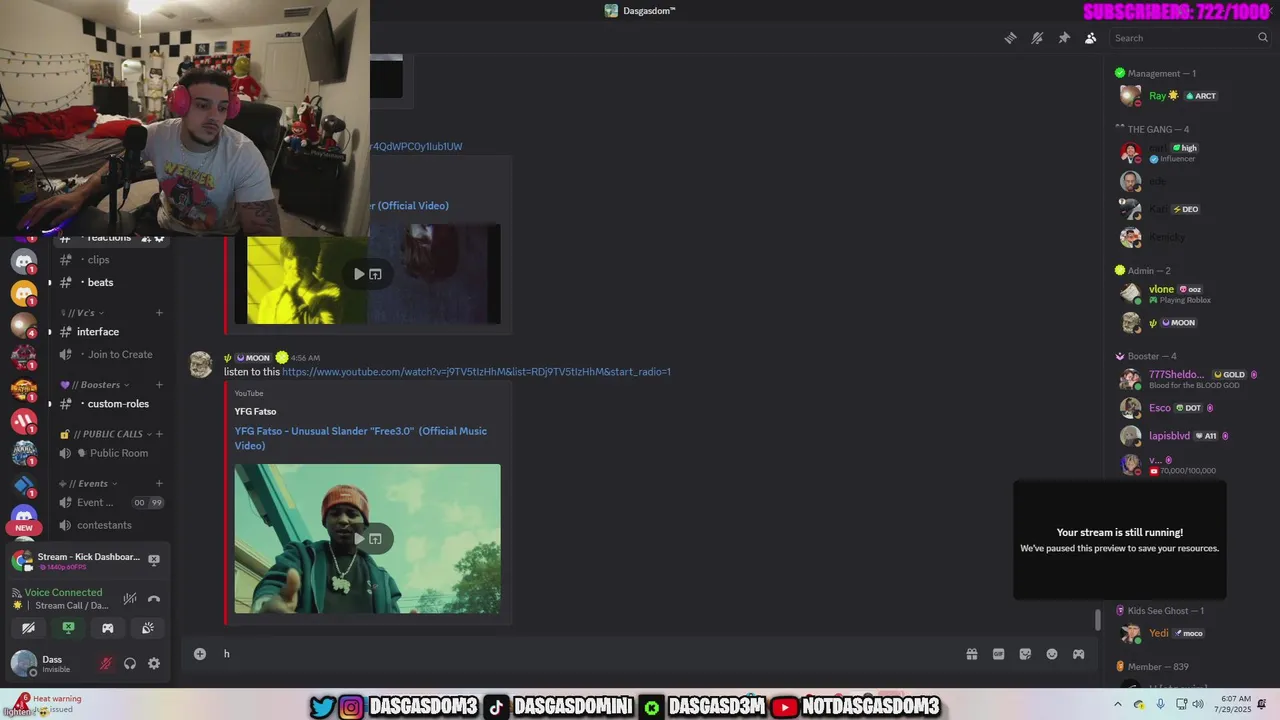Toggle deafen headphones icon
Image resolution: width=1280 pixels, height=720 pixels.
pyautogui.click(x=130, y=663)
